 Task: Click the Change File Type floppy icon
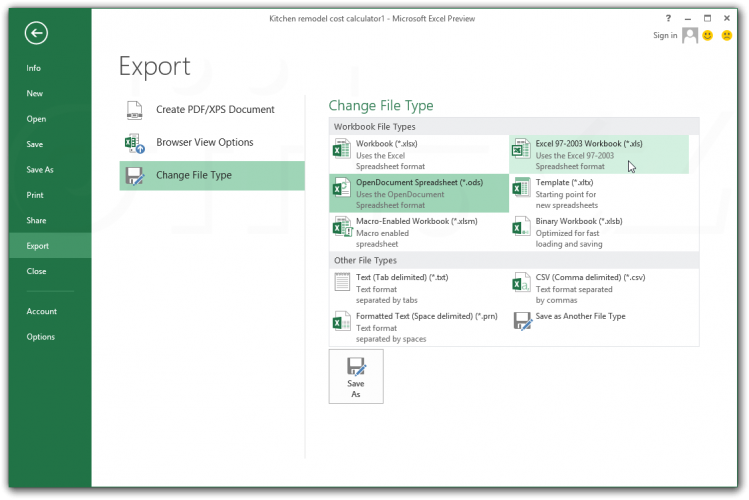pos(135,176)
